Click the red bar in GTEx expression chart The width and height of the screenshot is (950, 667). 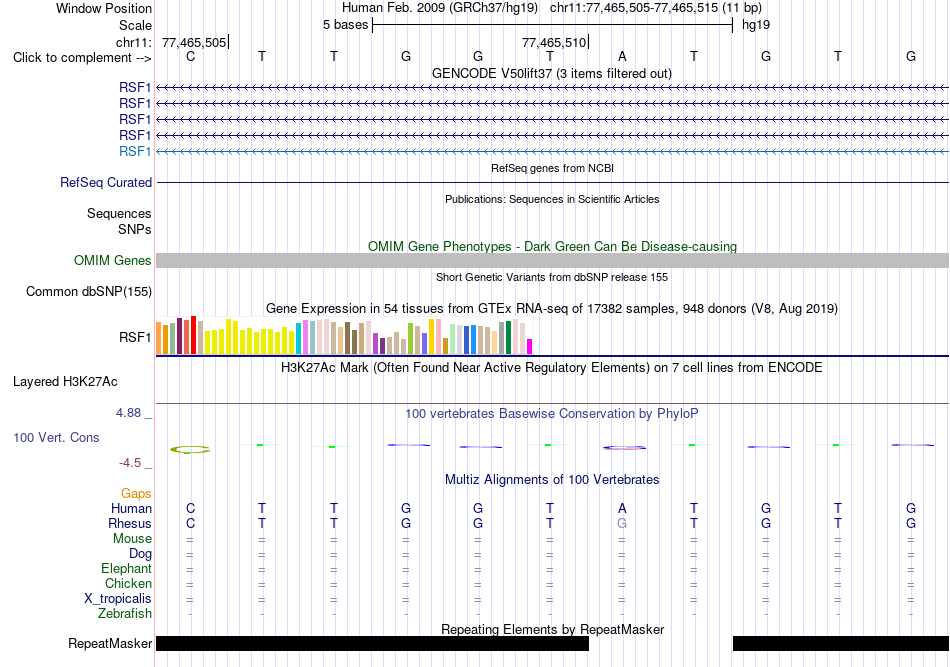[193, 335]
